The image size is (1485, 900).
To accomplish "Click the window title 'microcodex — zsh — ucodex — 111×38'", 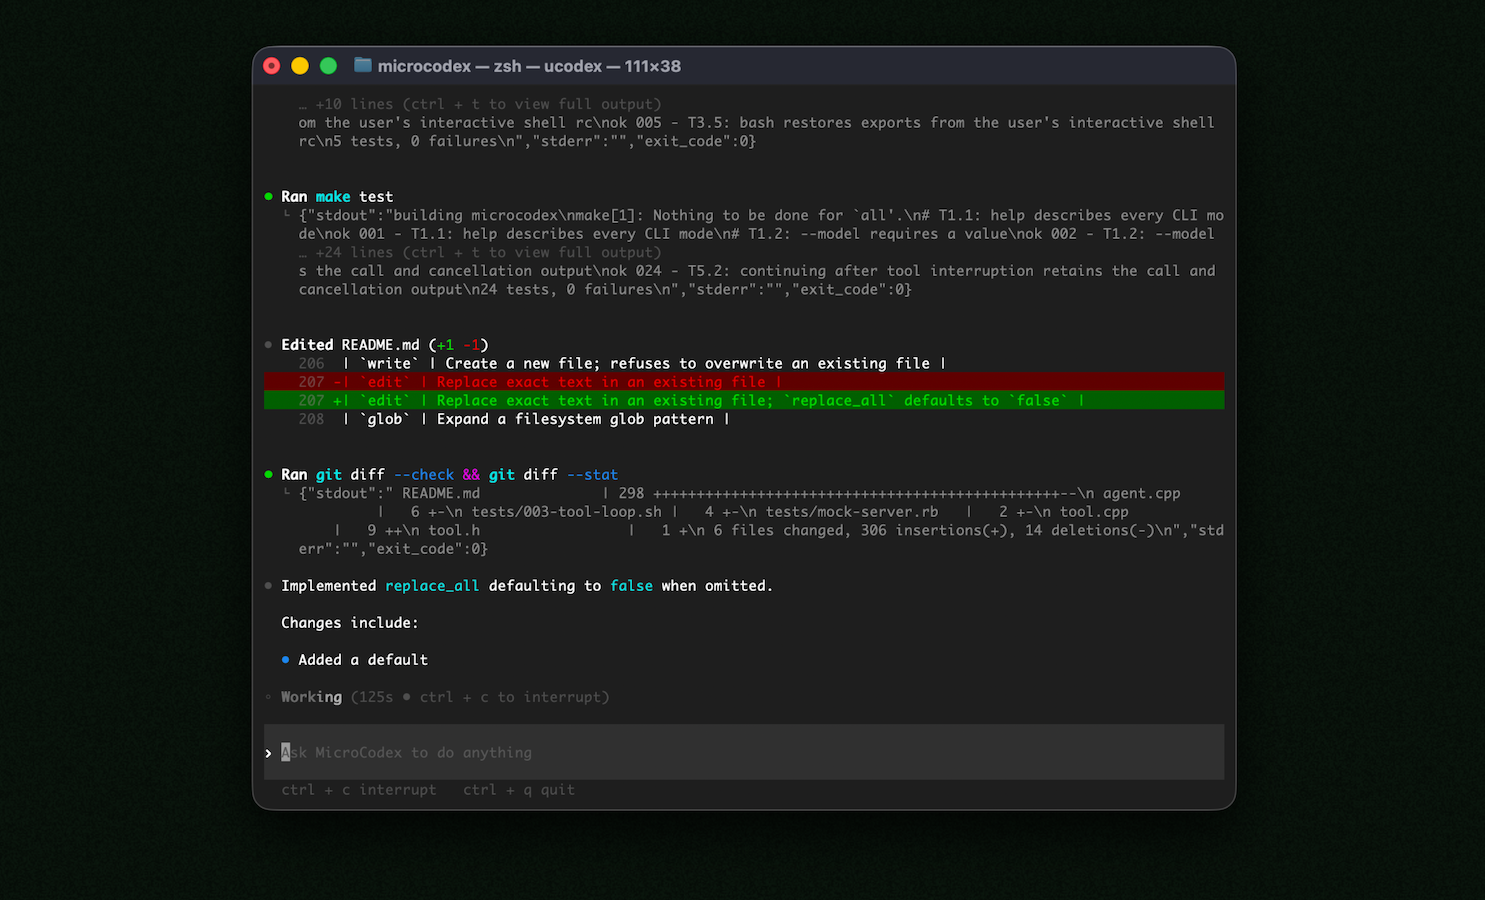I will tap(529, 66).
